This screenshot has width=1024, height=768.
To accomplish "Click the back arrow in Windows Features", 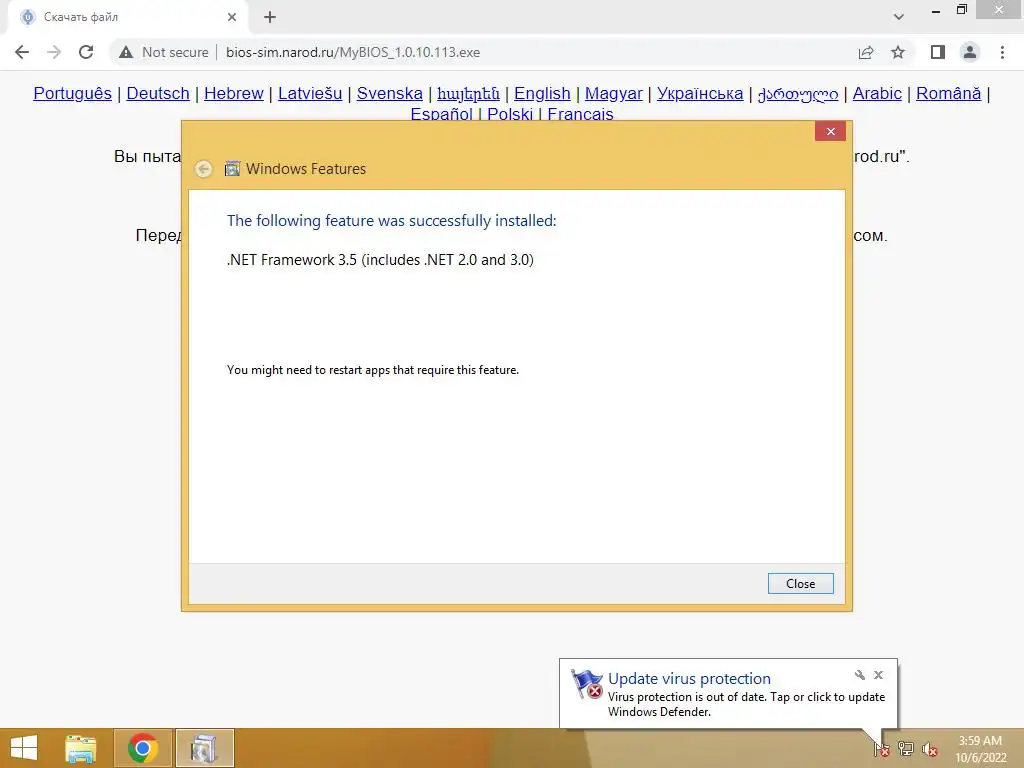I will (204, 169).
